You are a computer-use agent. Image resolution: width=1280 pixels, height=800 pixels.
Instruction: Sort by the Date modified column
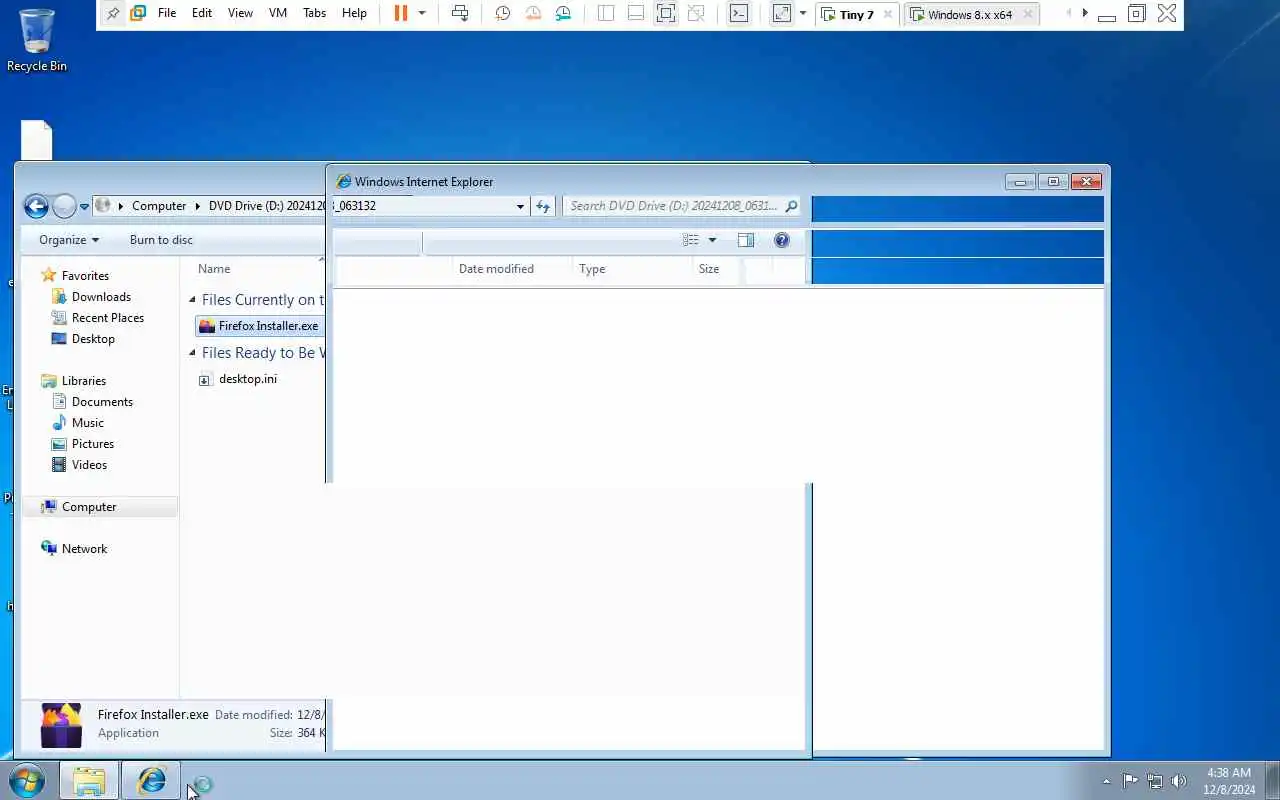[x=496, y=269]
